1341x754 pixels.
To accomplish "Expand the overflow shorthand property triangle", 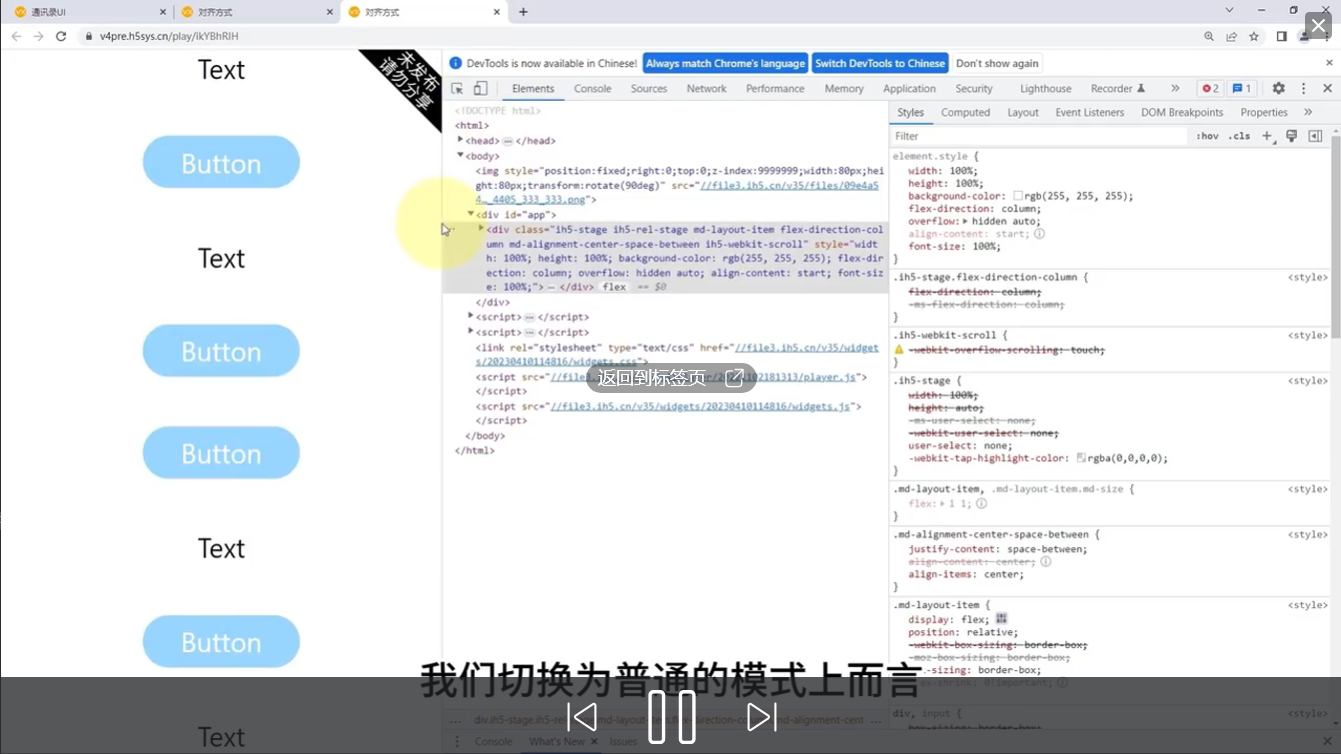I will click(966, 221).
